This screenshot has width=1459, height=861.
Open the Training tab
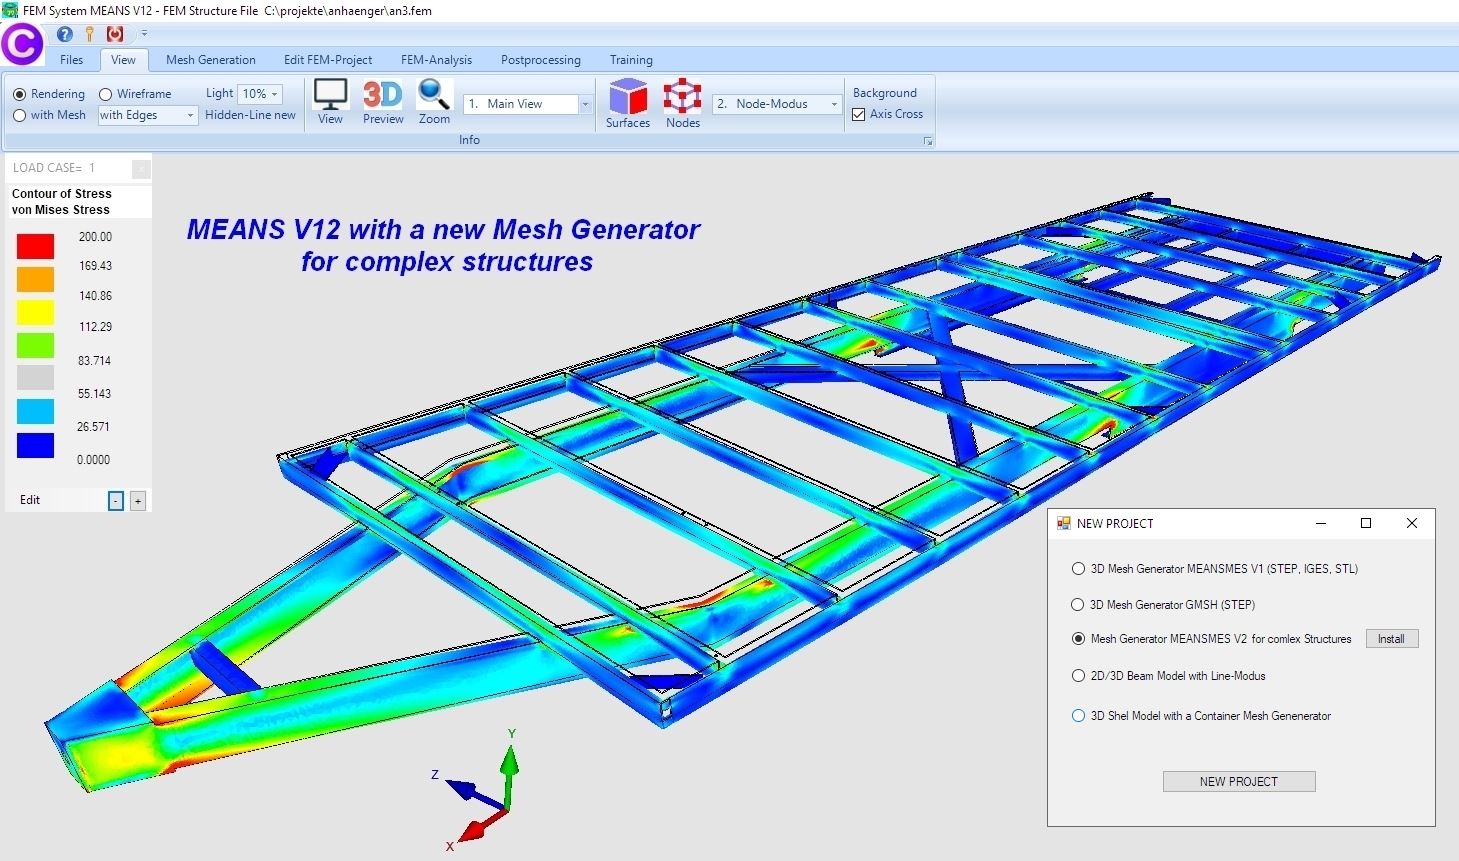click(631, 60)
